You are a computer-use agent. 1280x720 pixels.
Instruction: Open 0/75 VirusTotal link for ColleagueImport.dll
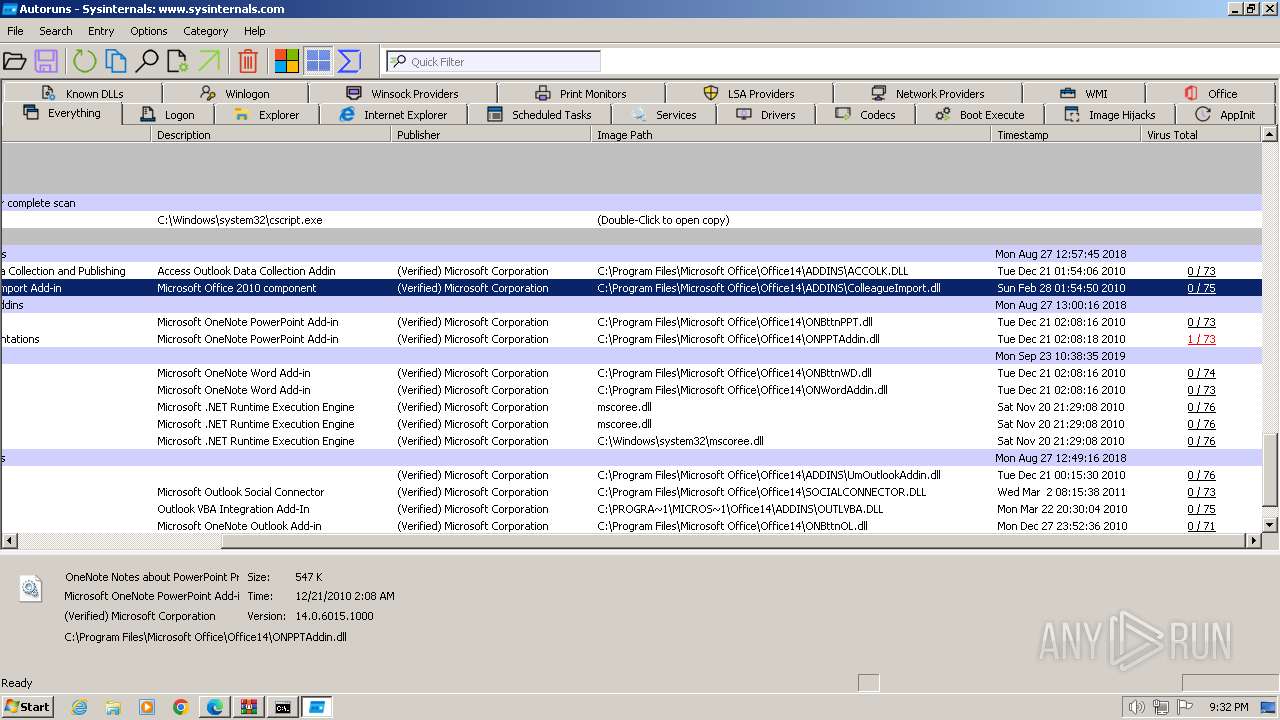click(1201, 288)
